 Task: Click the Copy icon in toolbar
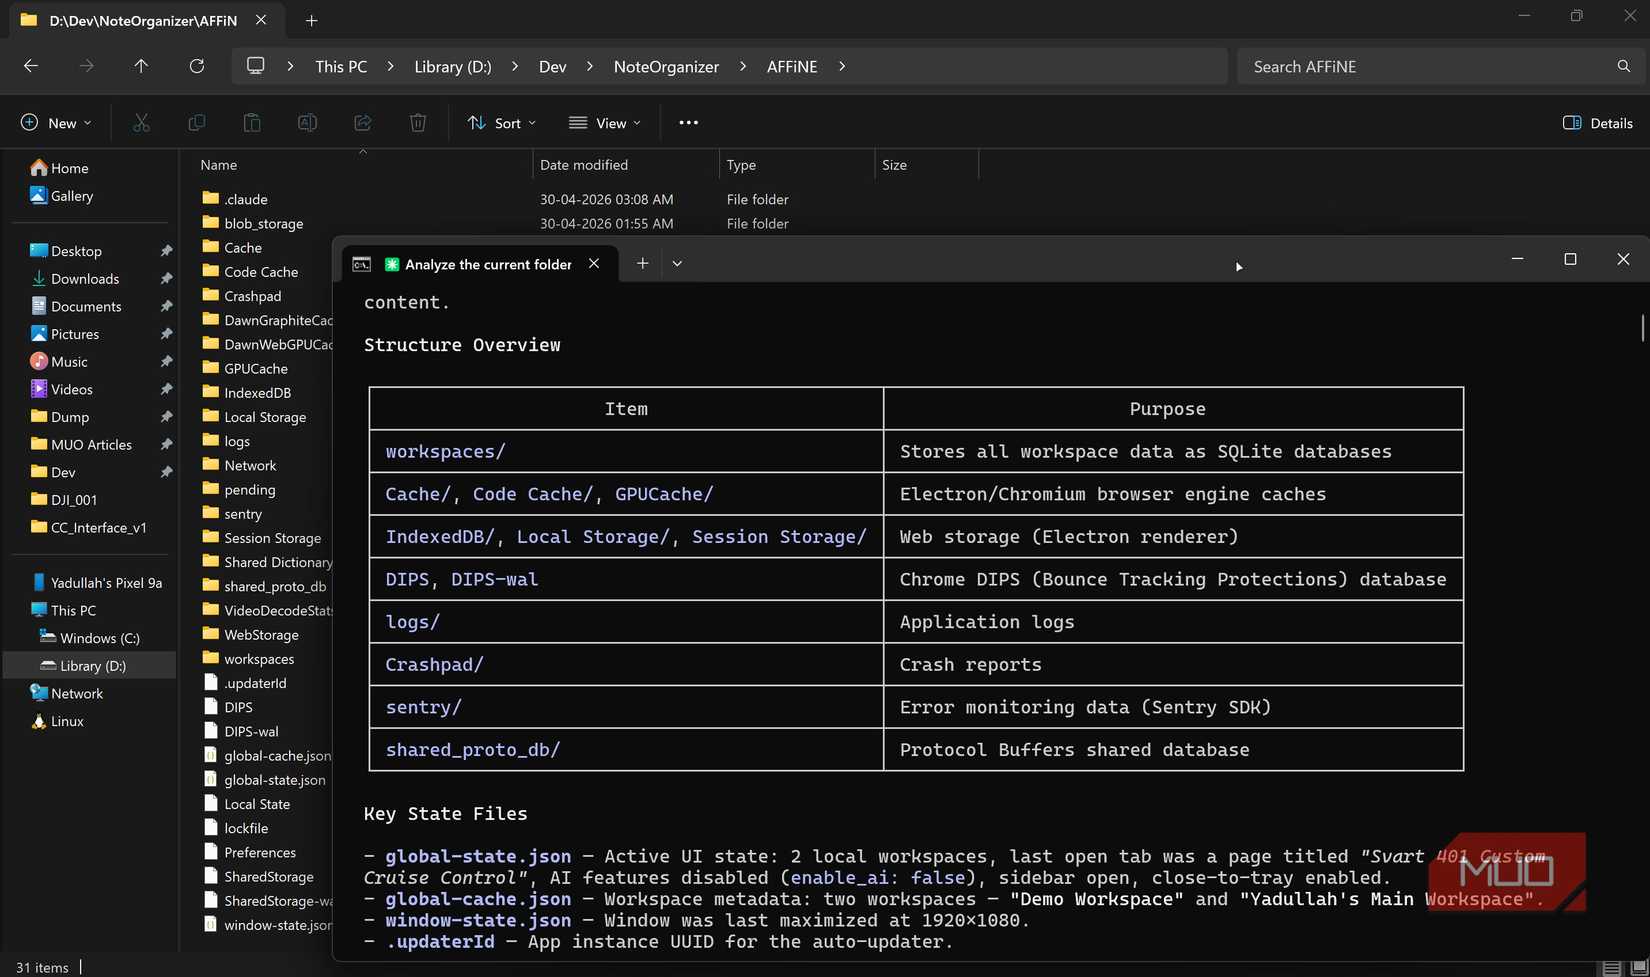(197, 123)
